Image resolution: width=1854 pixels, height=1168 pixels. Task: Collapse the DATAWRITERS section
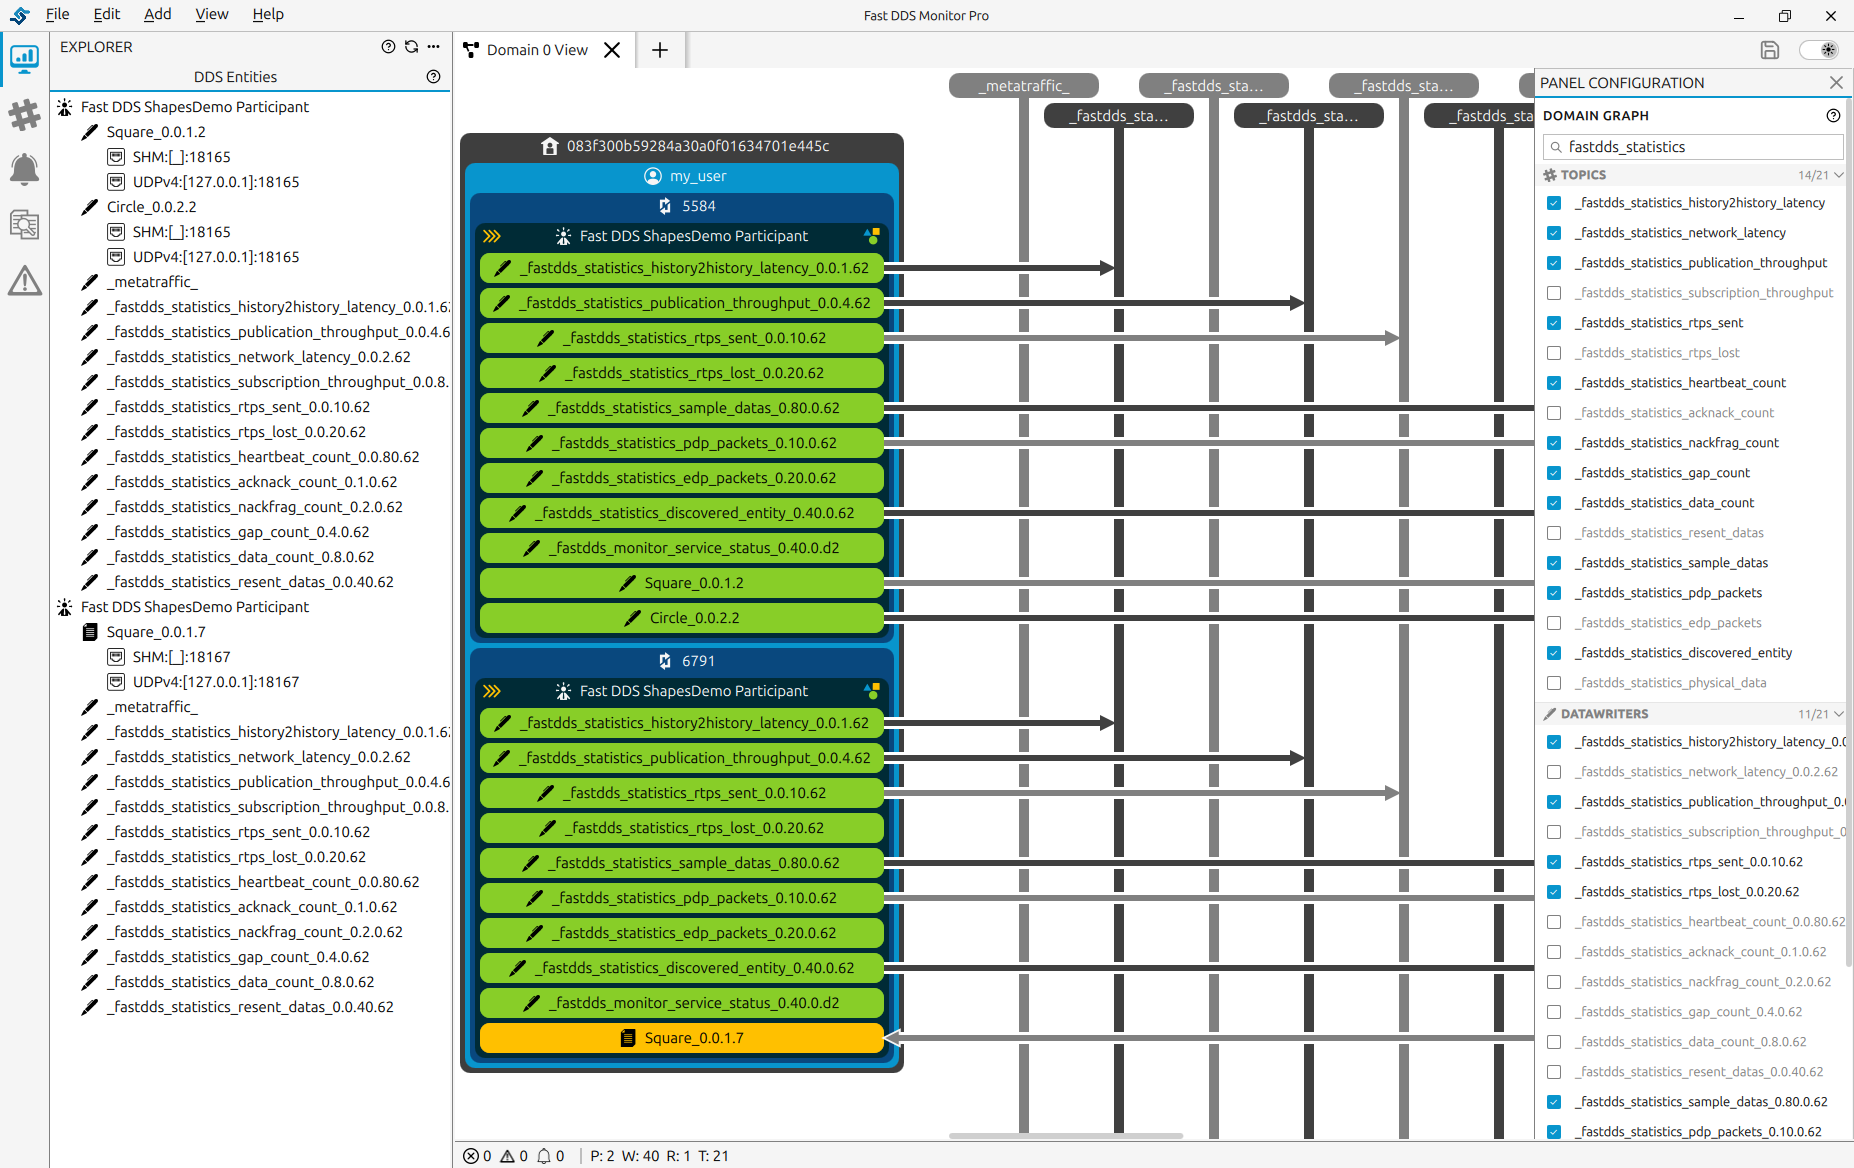point(1838,714)
